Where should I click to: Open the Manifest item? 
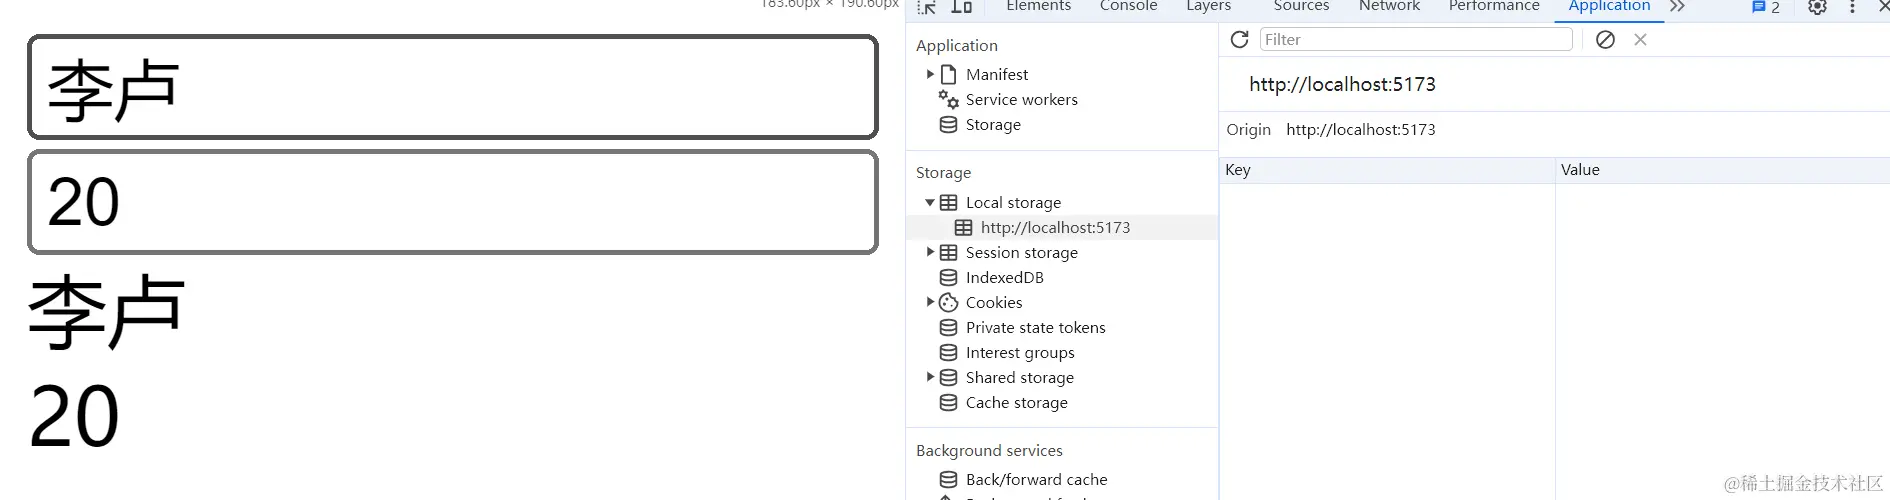(996, 74)
